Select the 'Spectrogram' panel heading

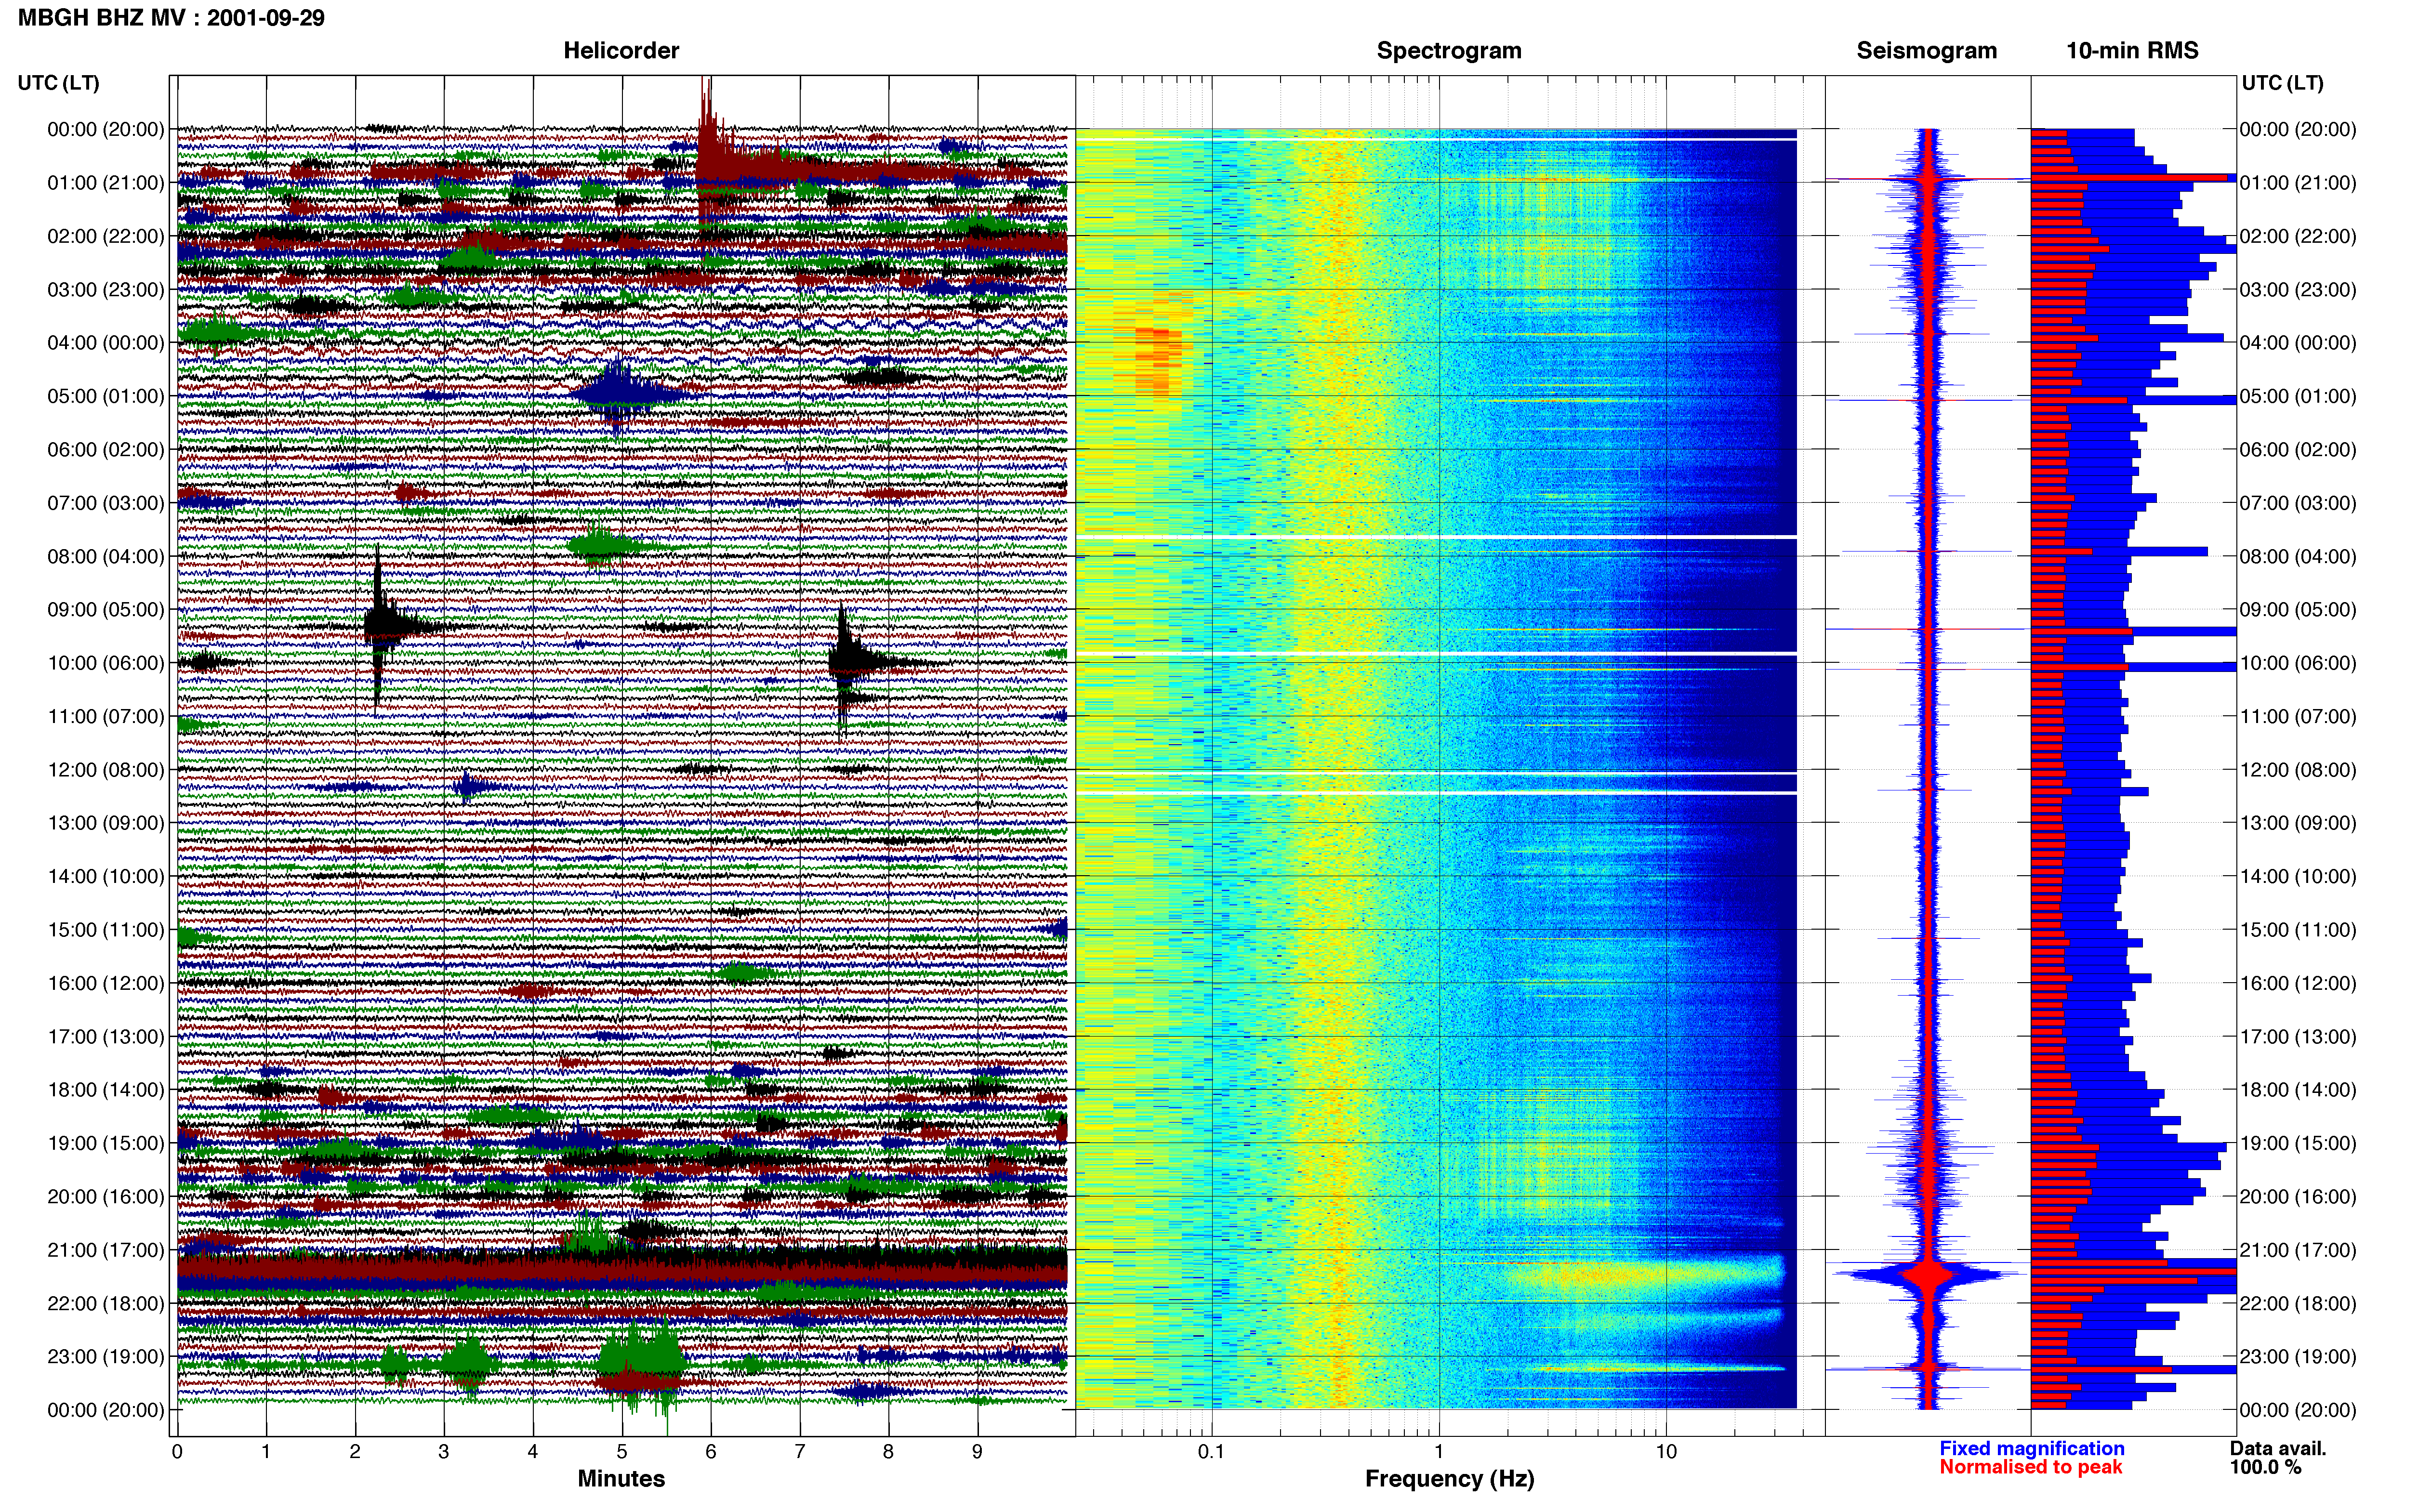pyautogui.click(x=1449, y=51)
